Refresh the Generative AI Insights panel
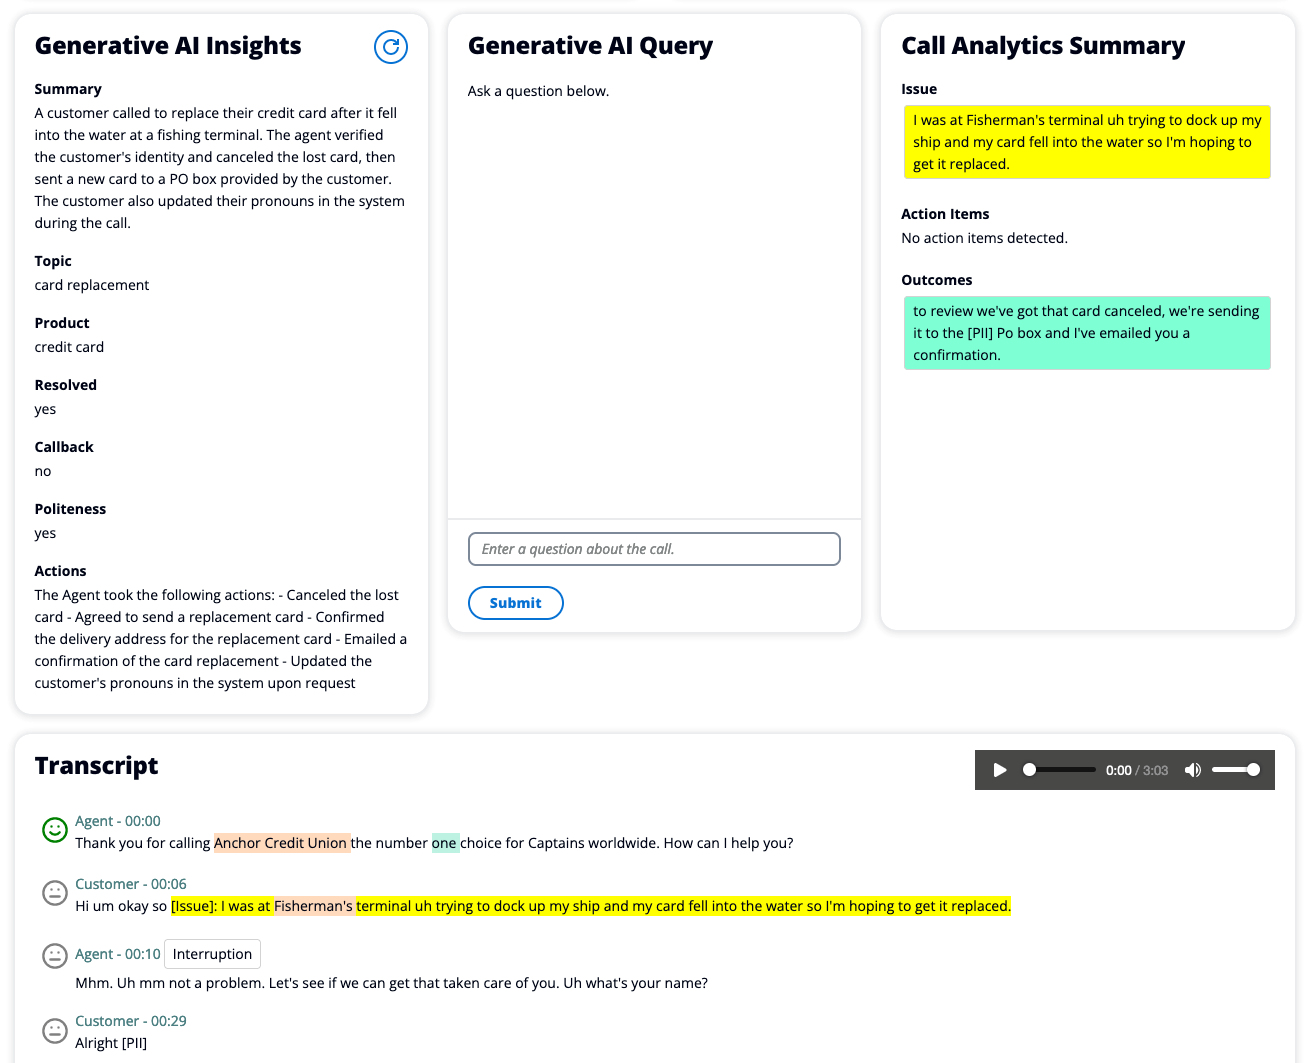The height and width of the screenshot is (1063, 1311). pos(391,47)
